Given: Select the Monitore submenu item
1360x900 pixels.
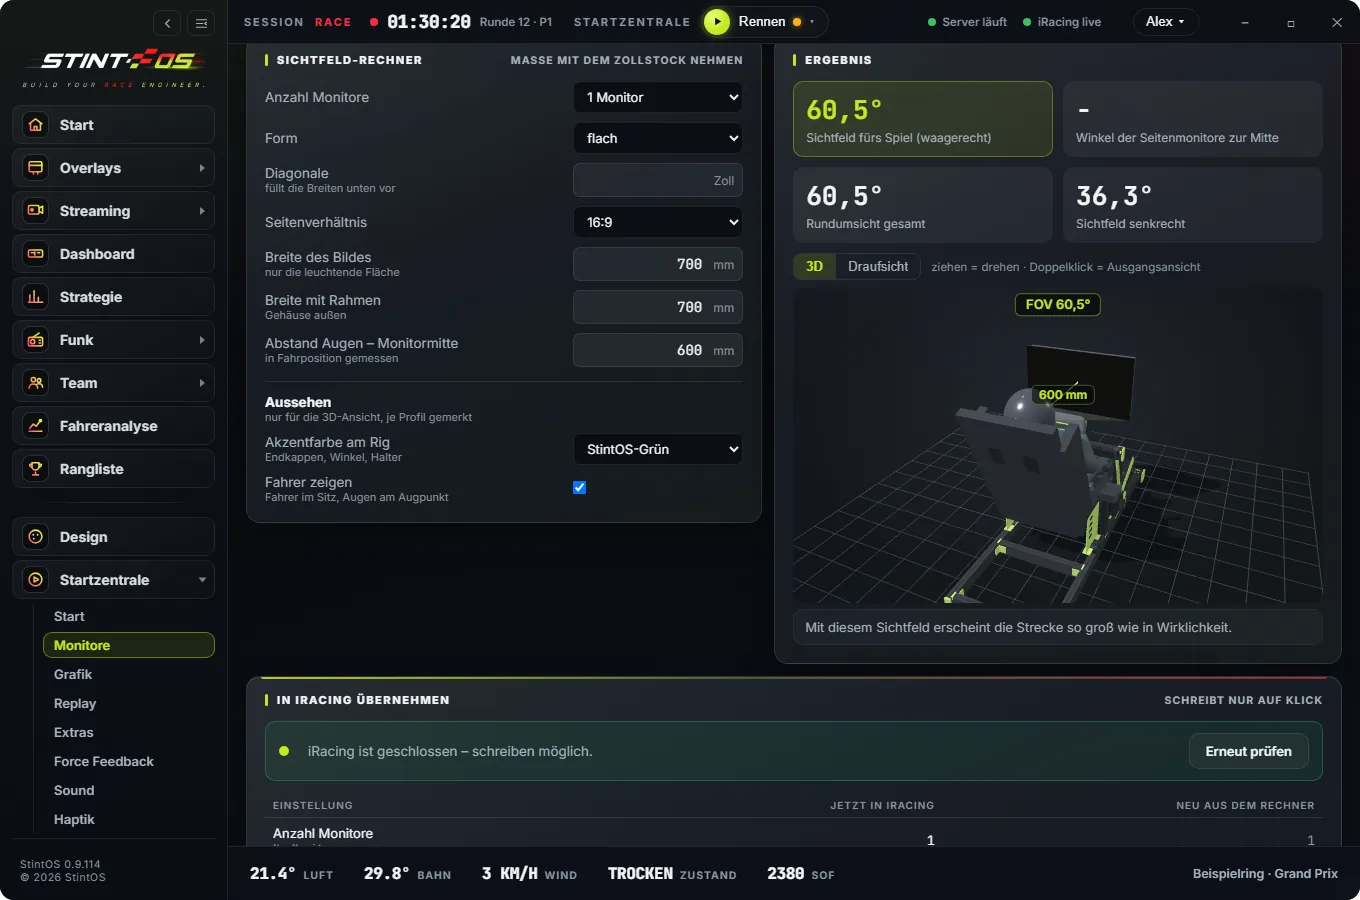Looking at the screenshot, I should [128, 646].
